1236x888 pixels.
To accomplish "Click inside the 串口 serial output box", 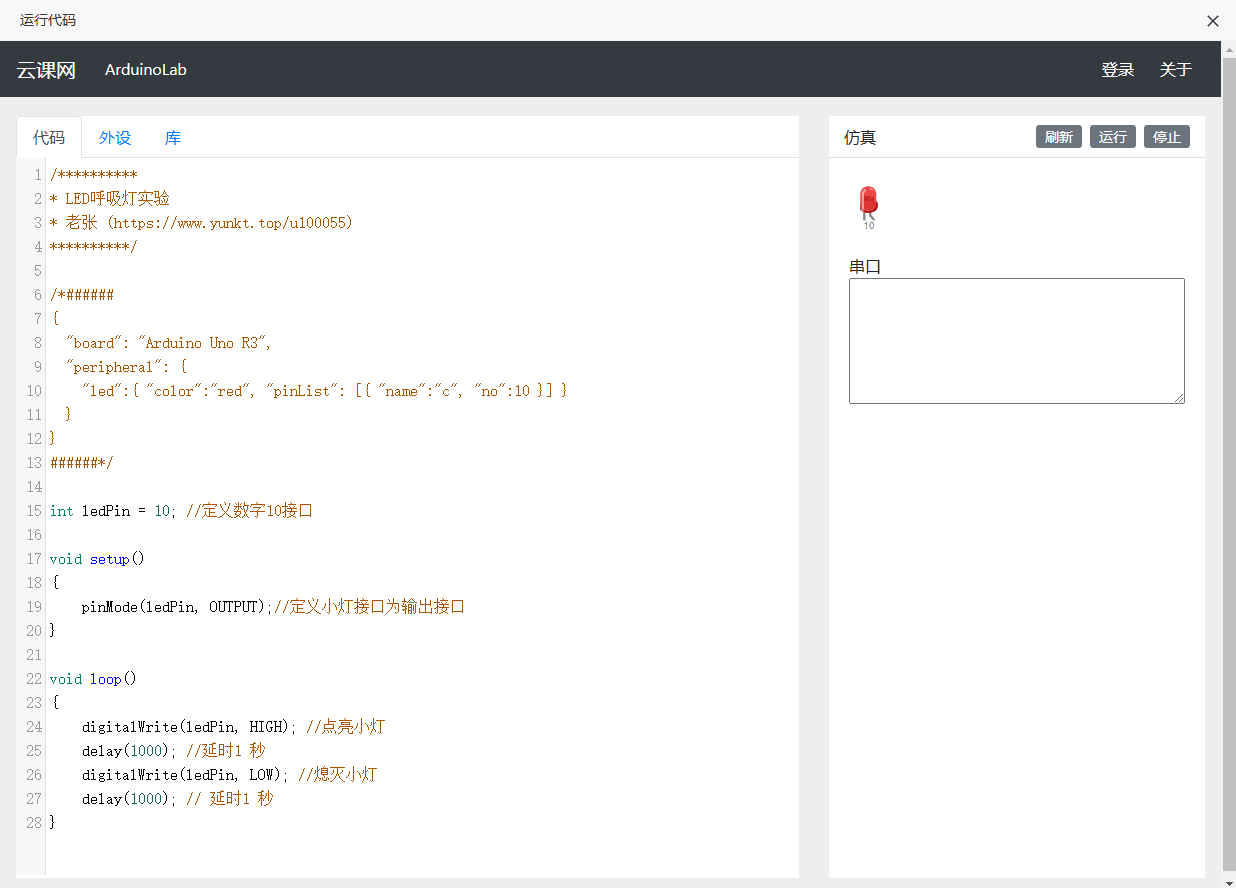I will click(1017, 341).
